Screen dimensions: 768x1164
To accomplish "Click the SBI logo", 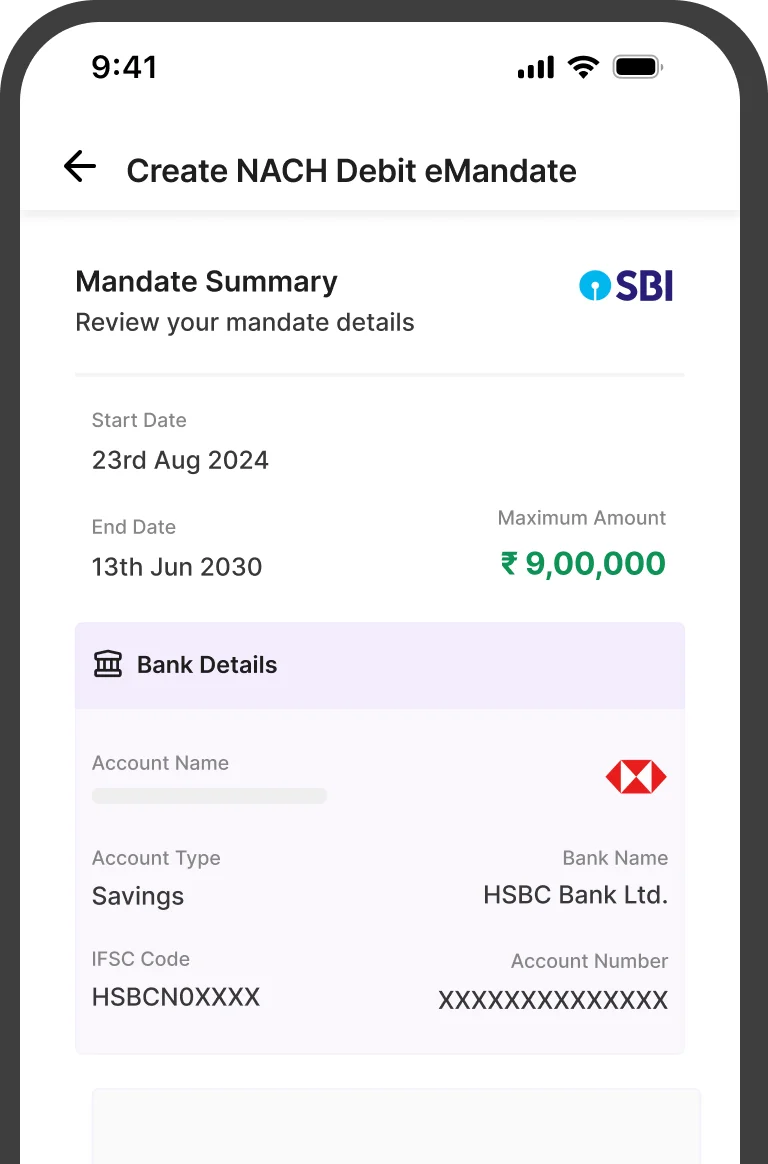I will (626, 286).
